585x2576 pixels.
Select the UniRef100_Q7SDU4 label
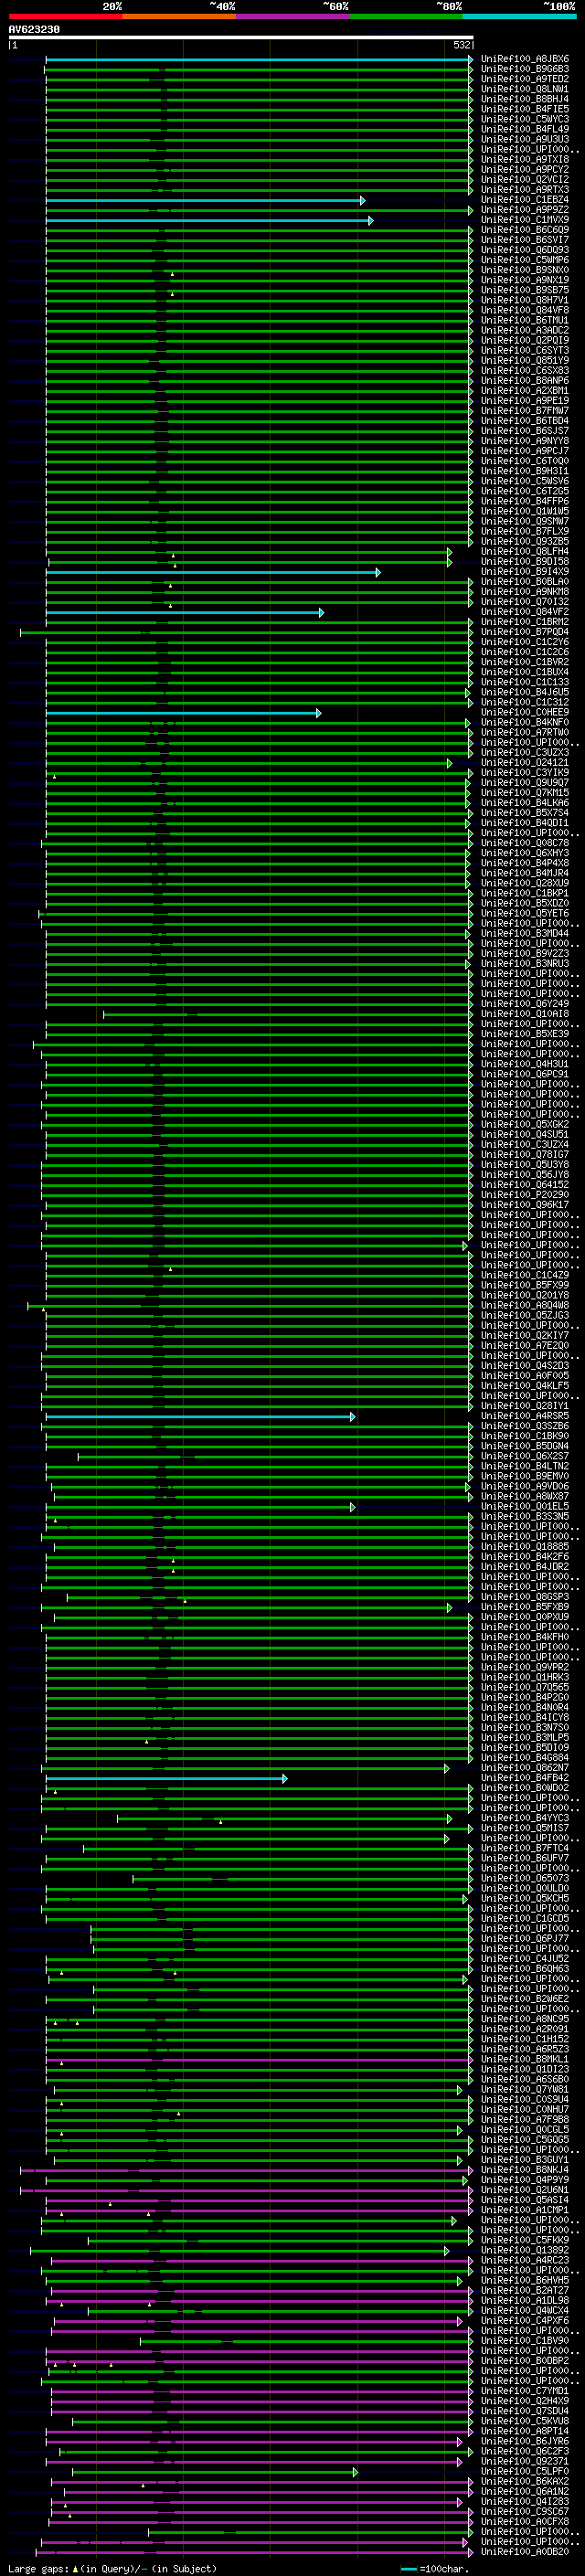[525, 2411]
